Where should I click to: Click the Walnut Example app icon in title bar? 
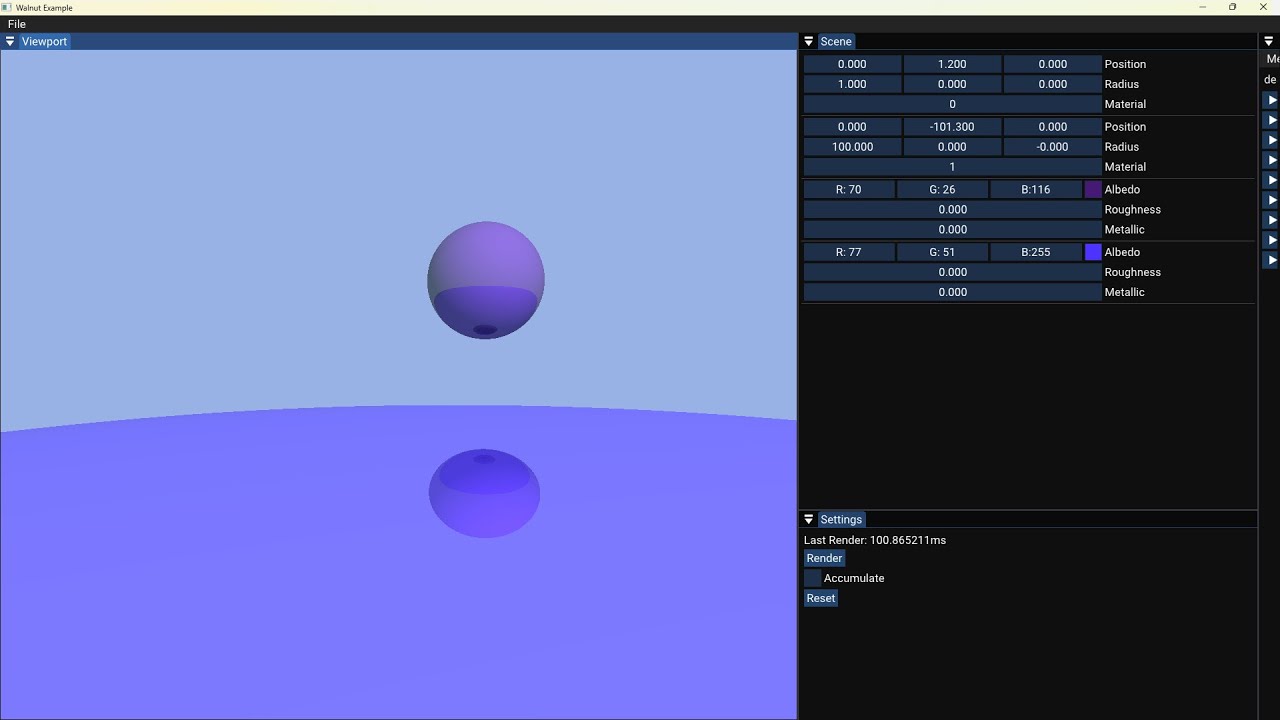coord(7,7)
